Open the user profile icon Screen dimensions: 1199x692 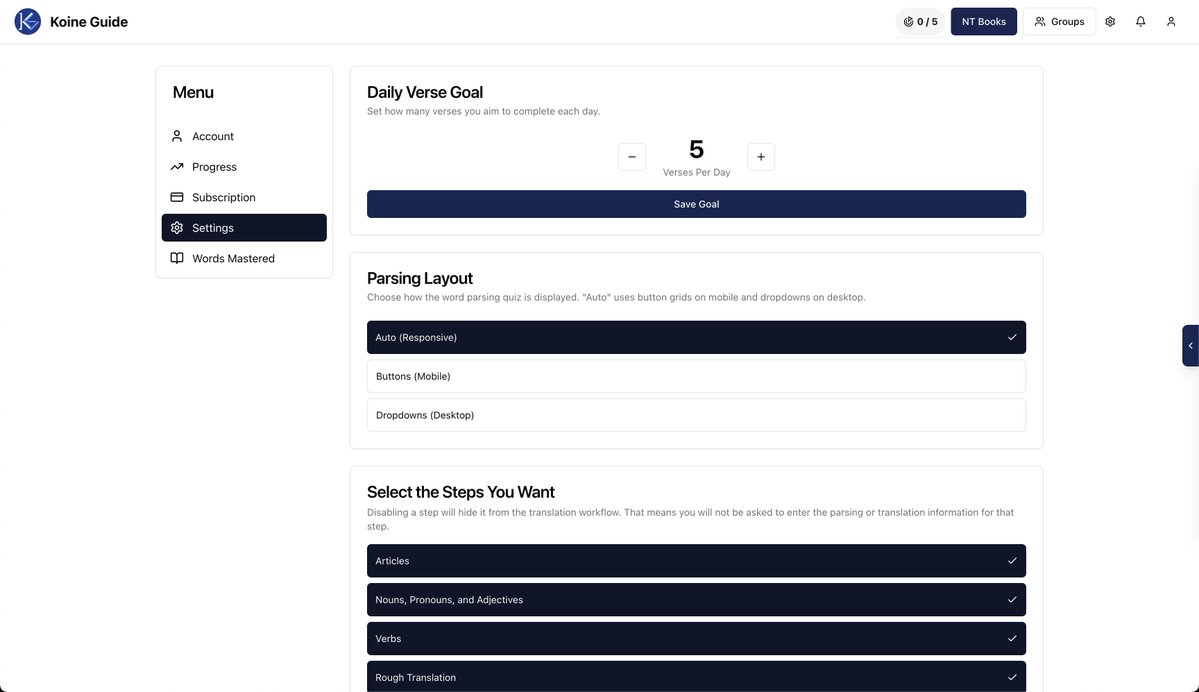1171,21
